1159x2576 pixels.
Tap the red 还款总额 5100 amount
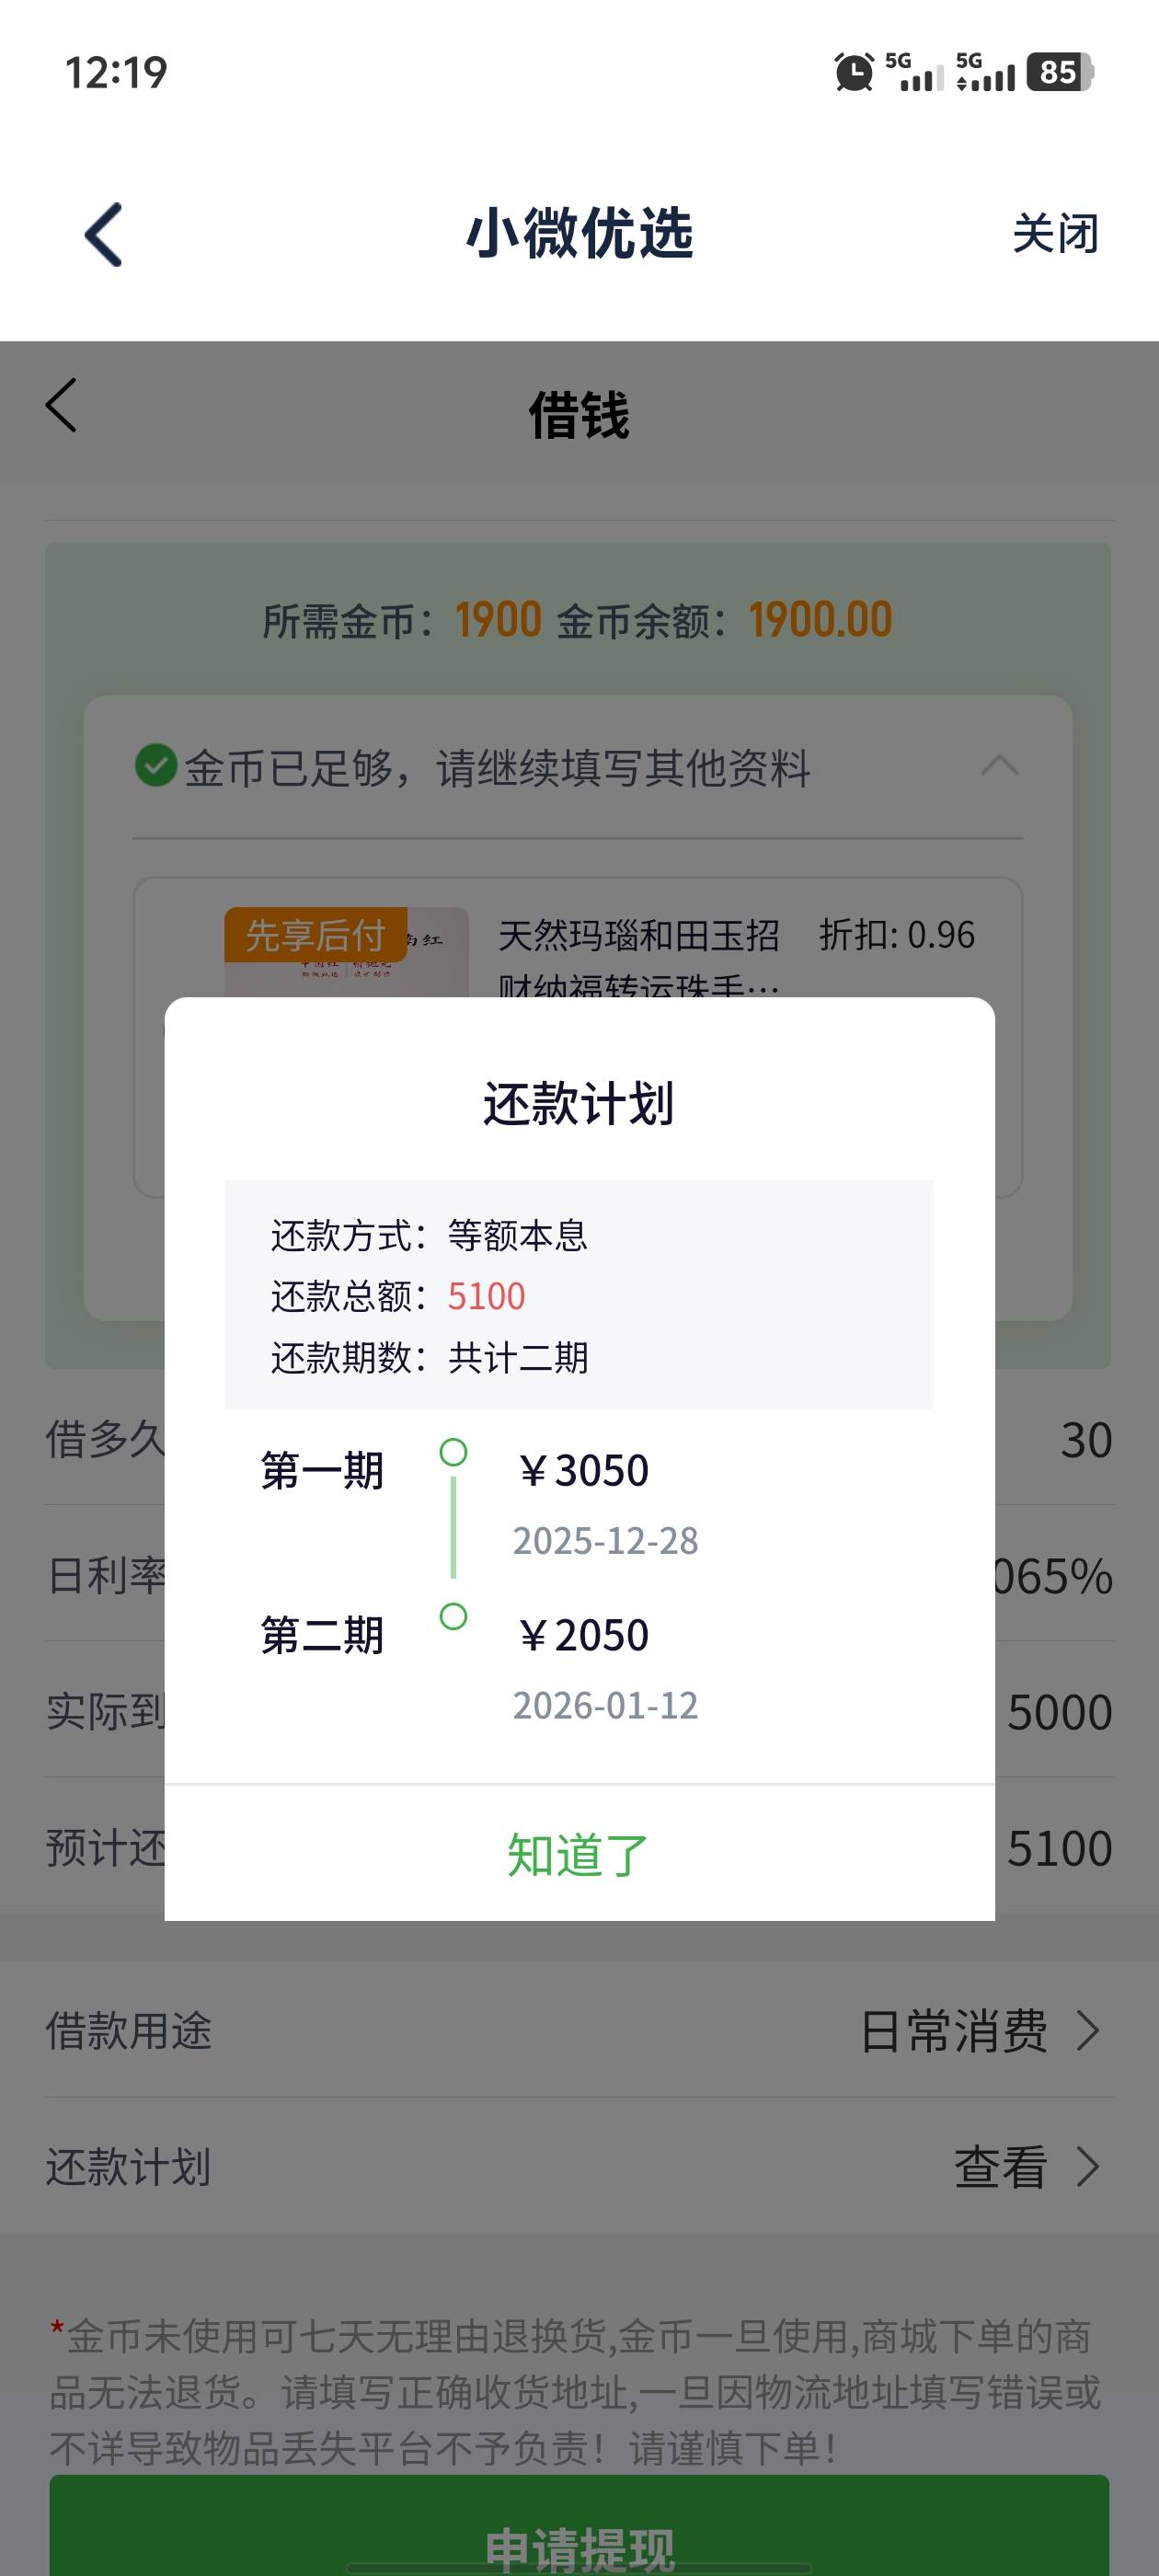point(486,1297)
